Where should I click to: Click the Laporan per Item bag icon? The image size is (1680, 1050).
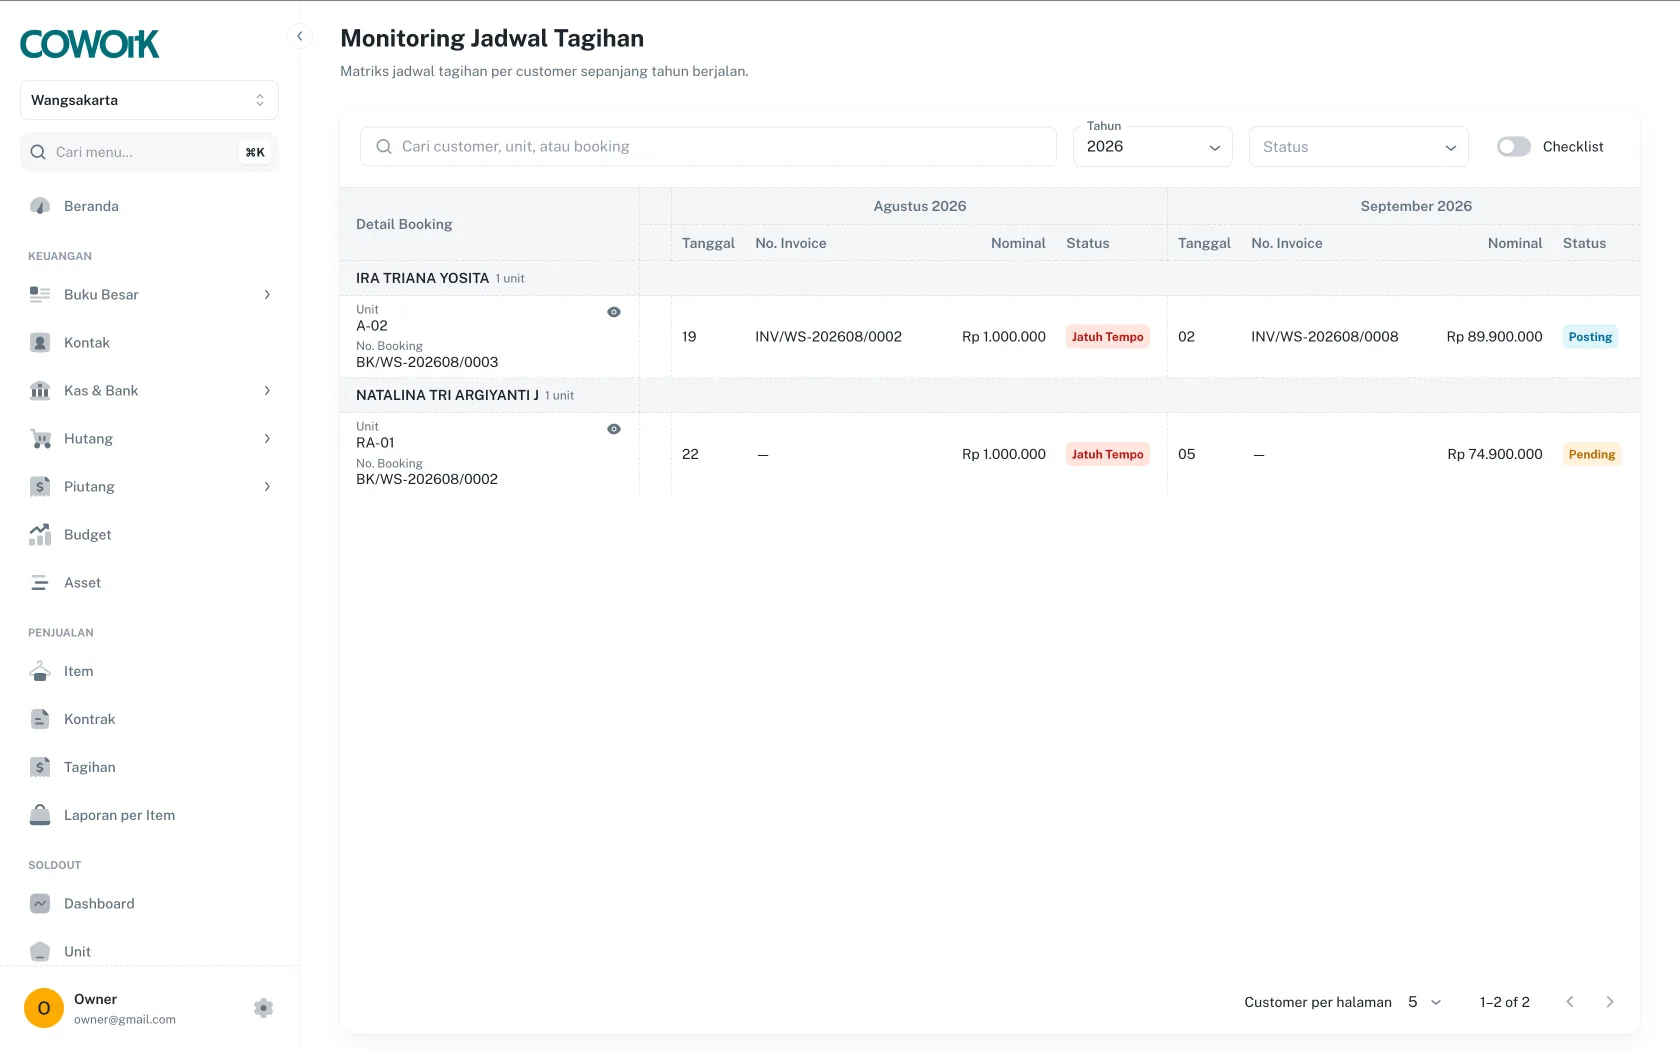[x=40, y=815]
